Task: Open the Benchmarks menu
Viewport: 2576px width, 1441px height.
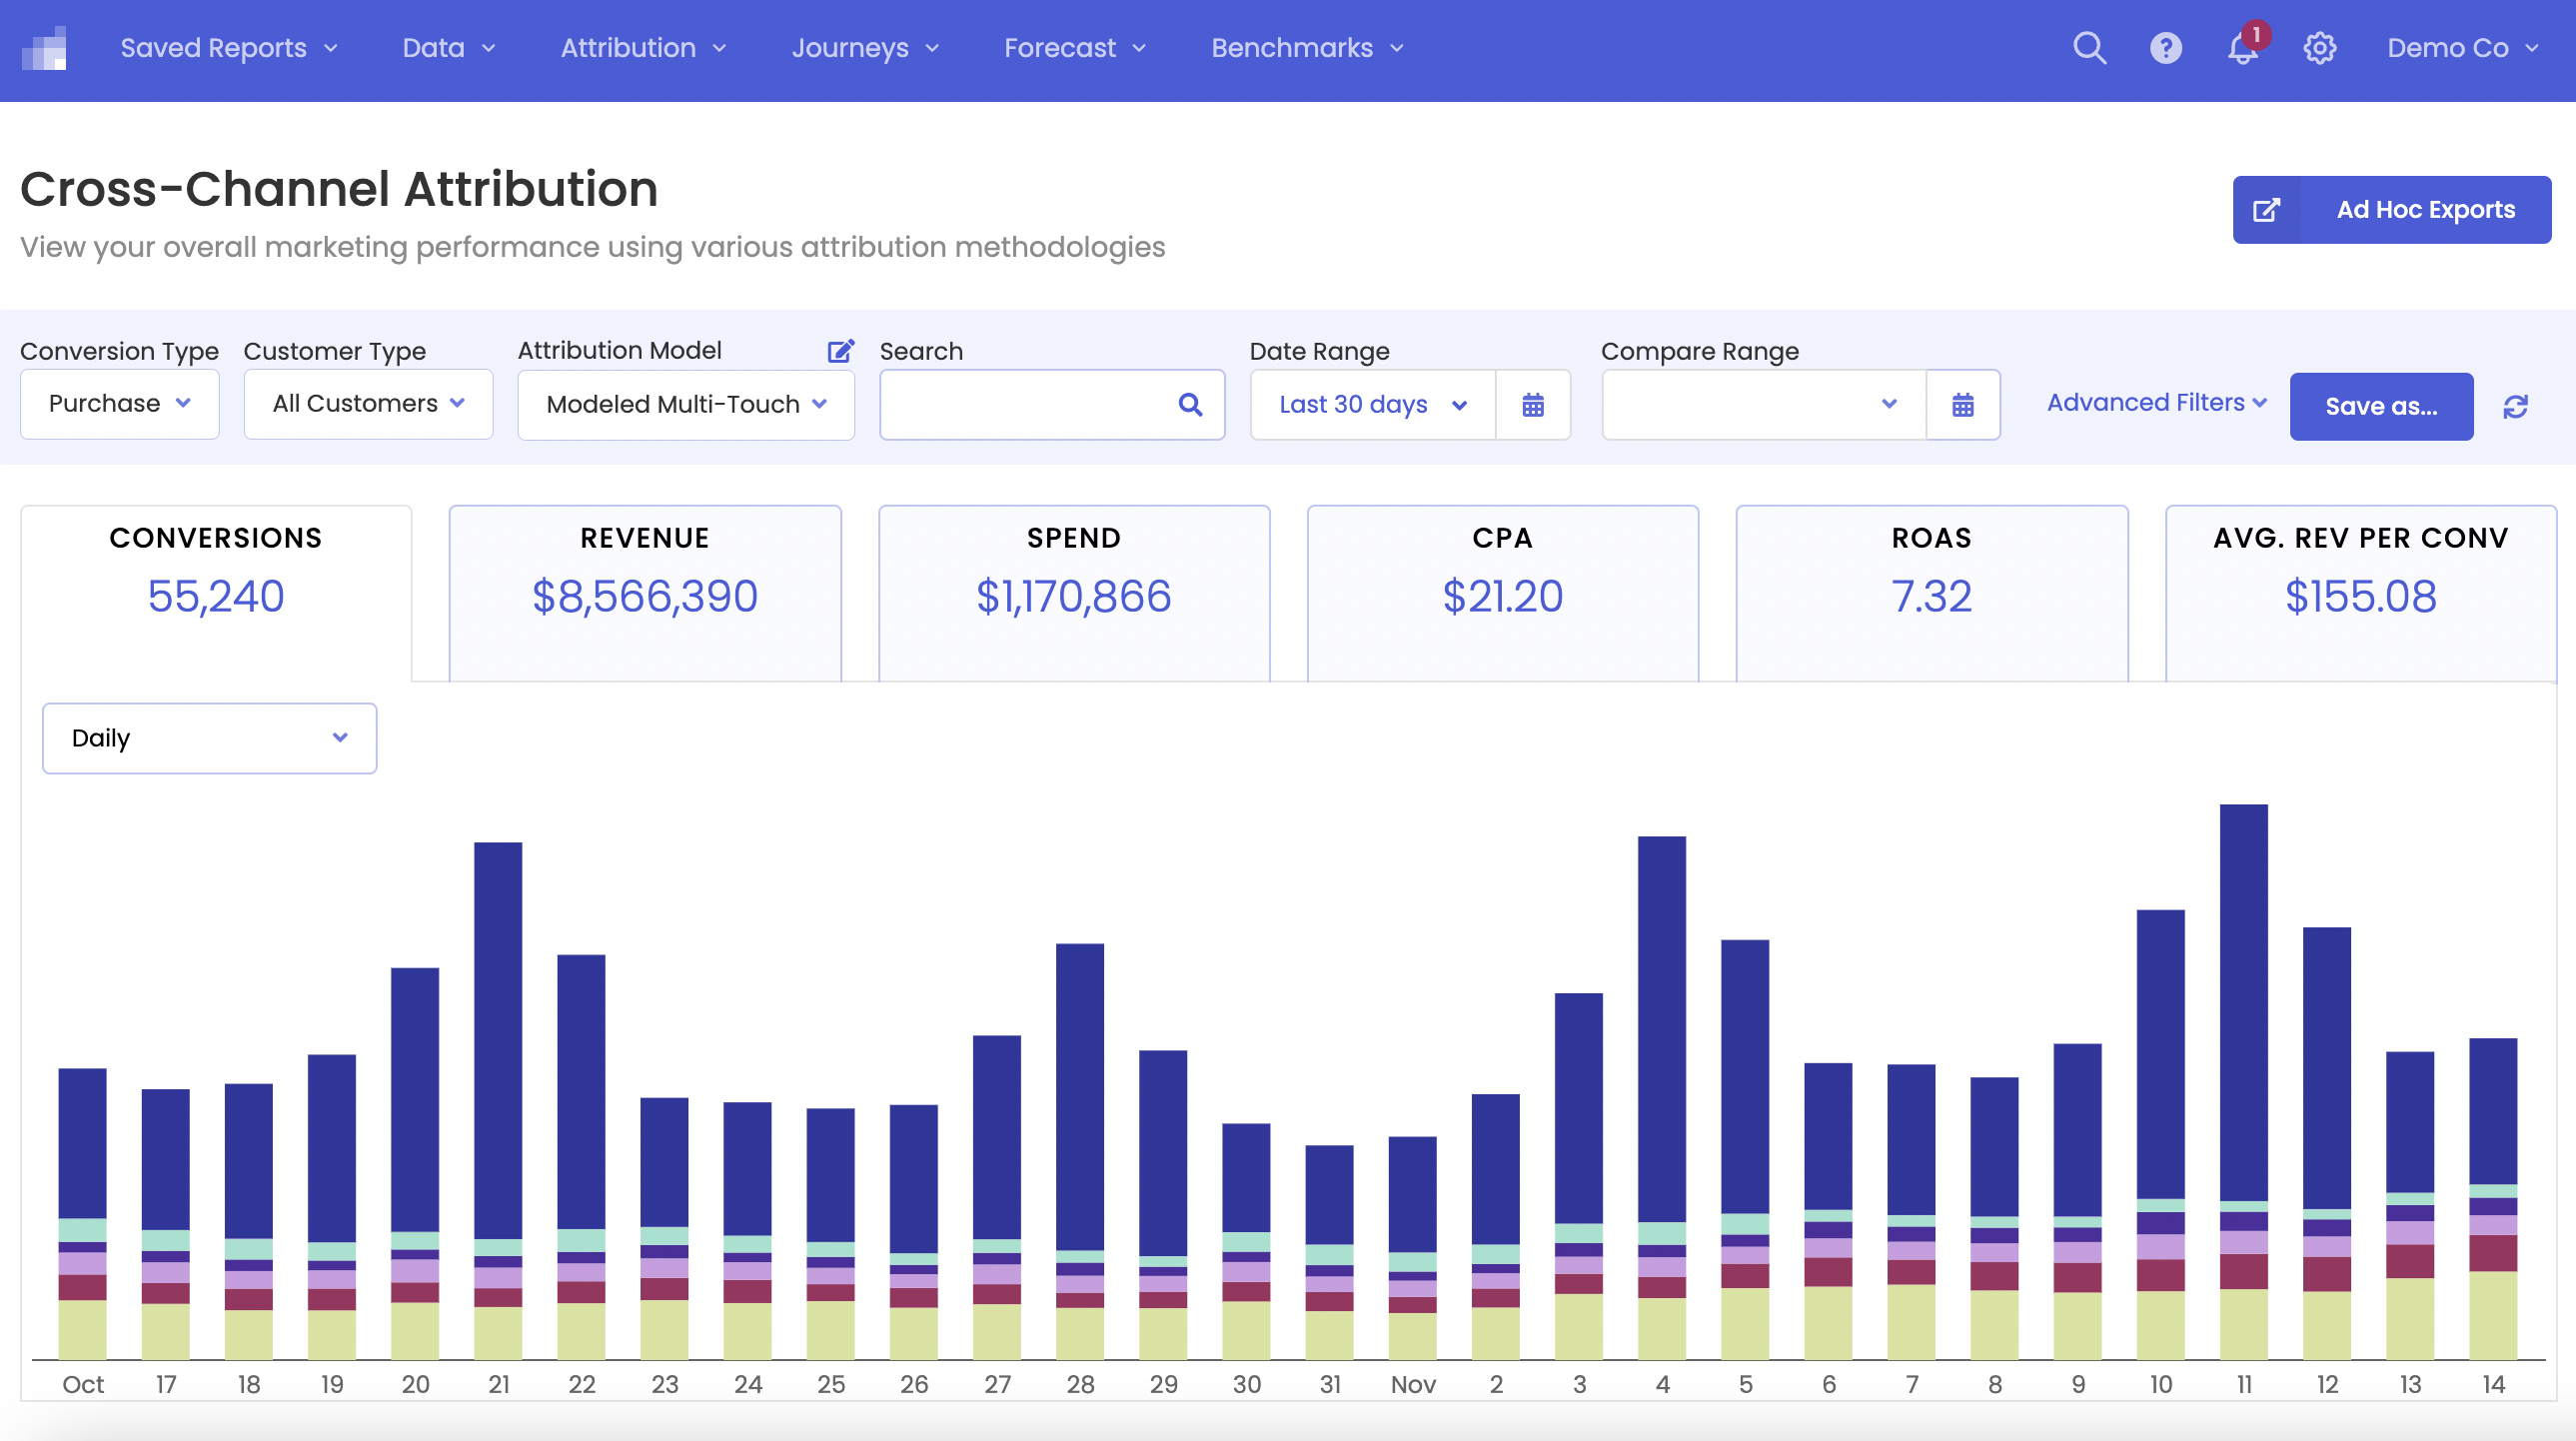Action: coord(1305,47)
